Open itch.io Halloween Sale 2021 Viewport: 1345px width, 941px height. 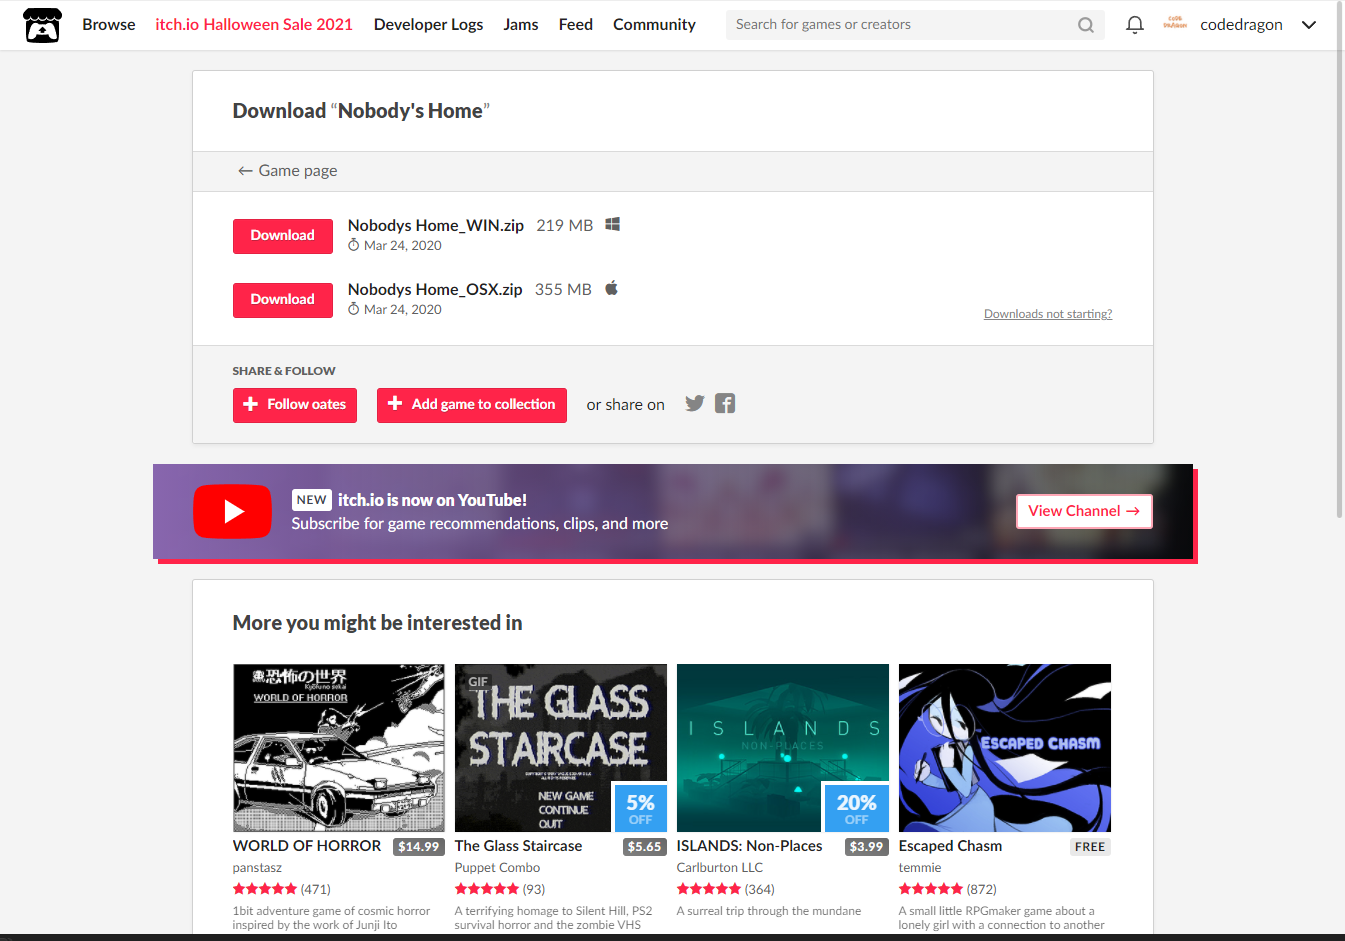(x=254, y=25)
